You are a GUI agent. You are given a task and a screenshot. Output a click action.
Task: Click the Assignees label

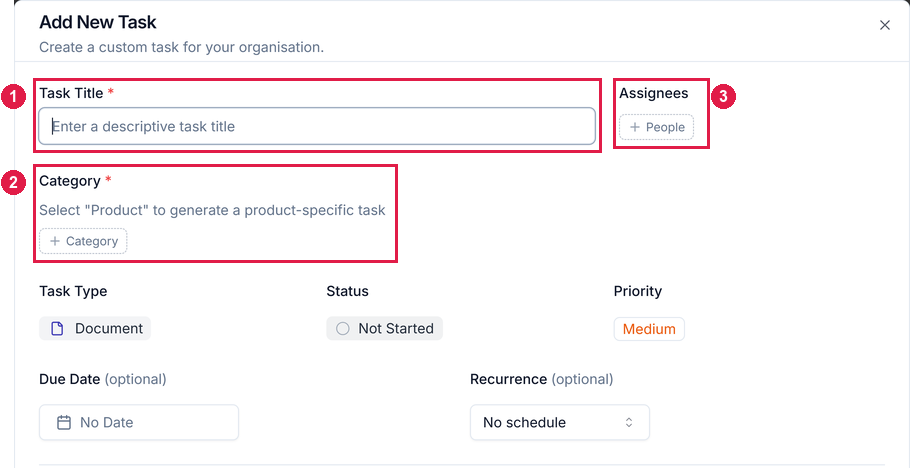point(653,93)
